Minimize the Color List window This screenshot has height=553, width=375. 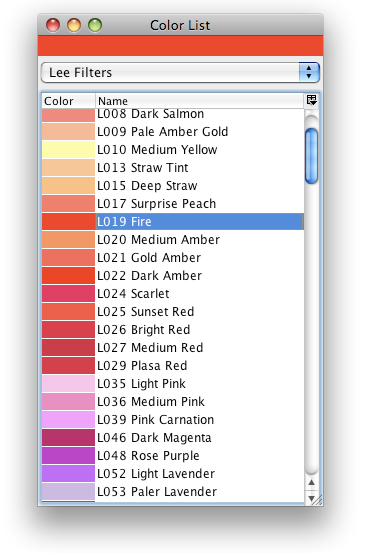74,25
